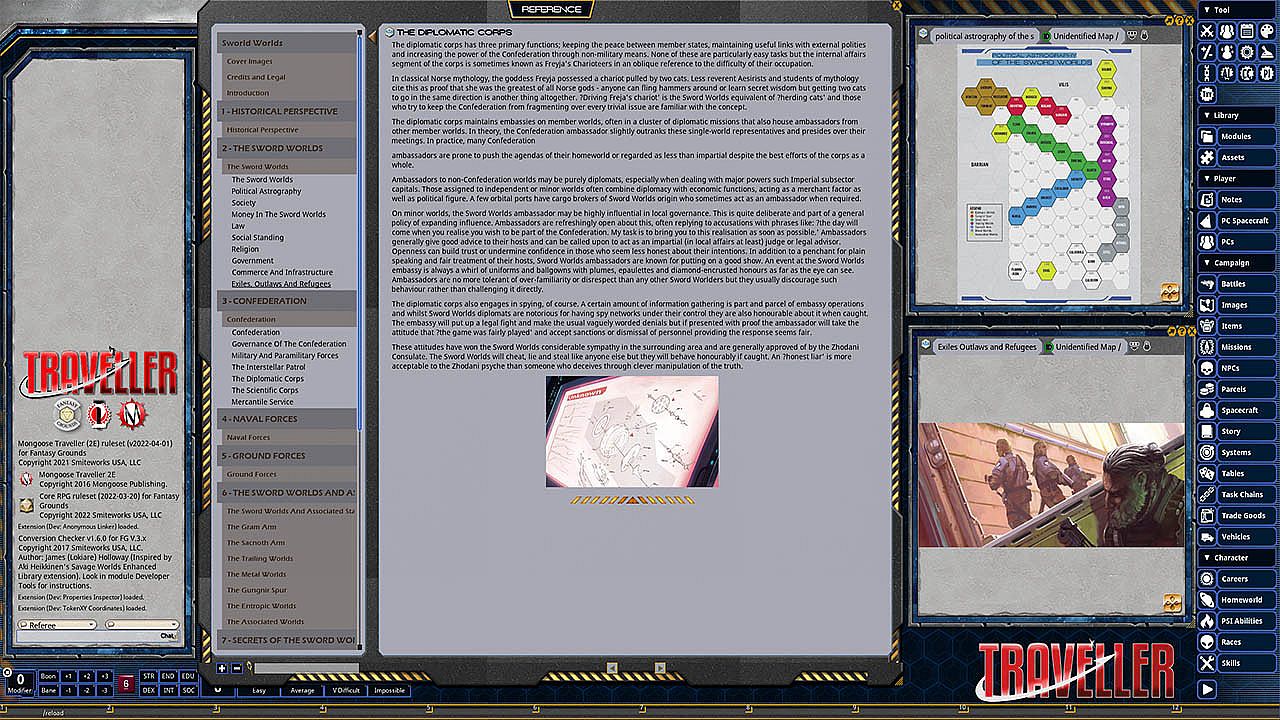The height and width of the screenshot is (720, 1280).
Task: Open Political Astrography index entry
Action: pos(266,191)
